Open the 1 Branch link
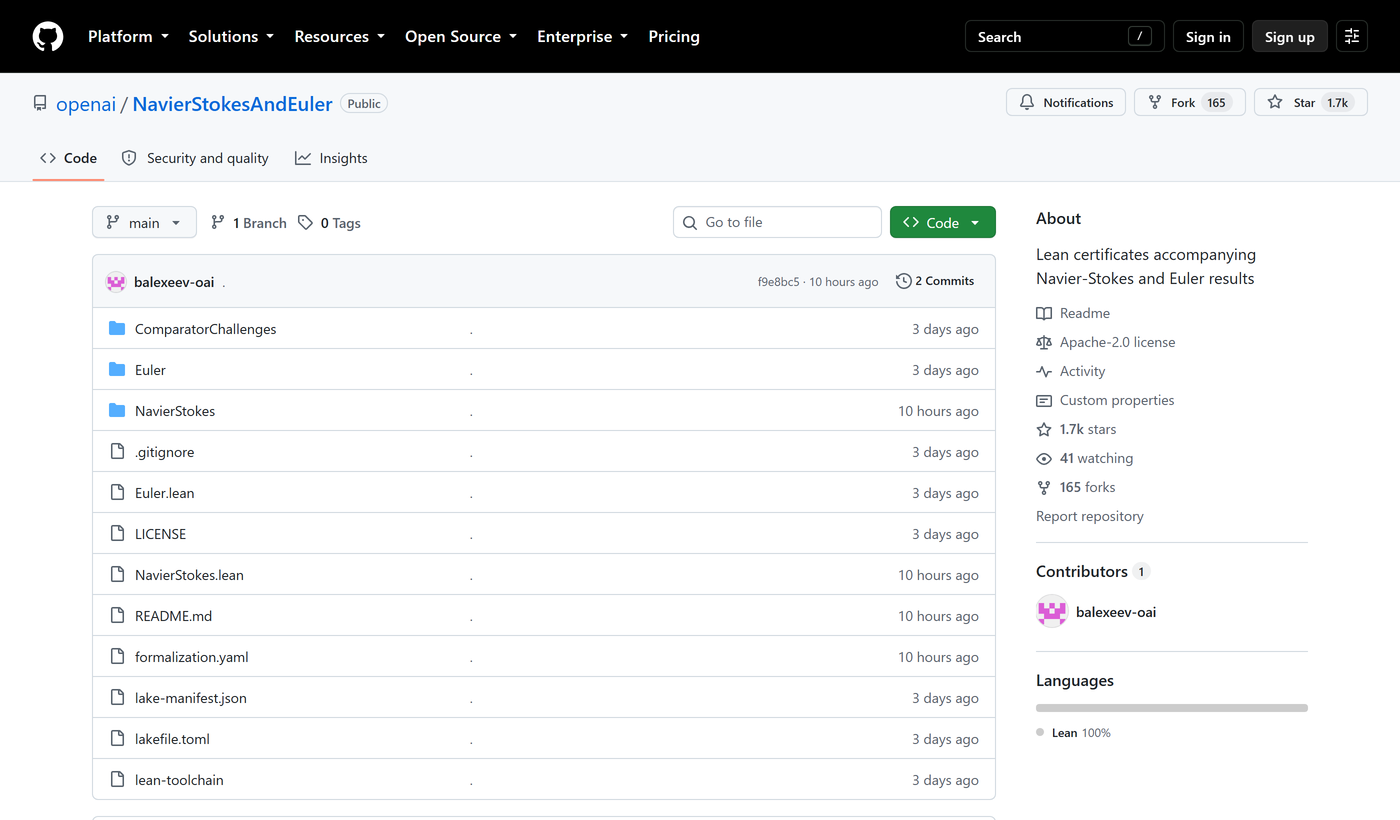This screenshot has width=1400, height=820. click(249, 223)
